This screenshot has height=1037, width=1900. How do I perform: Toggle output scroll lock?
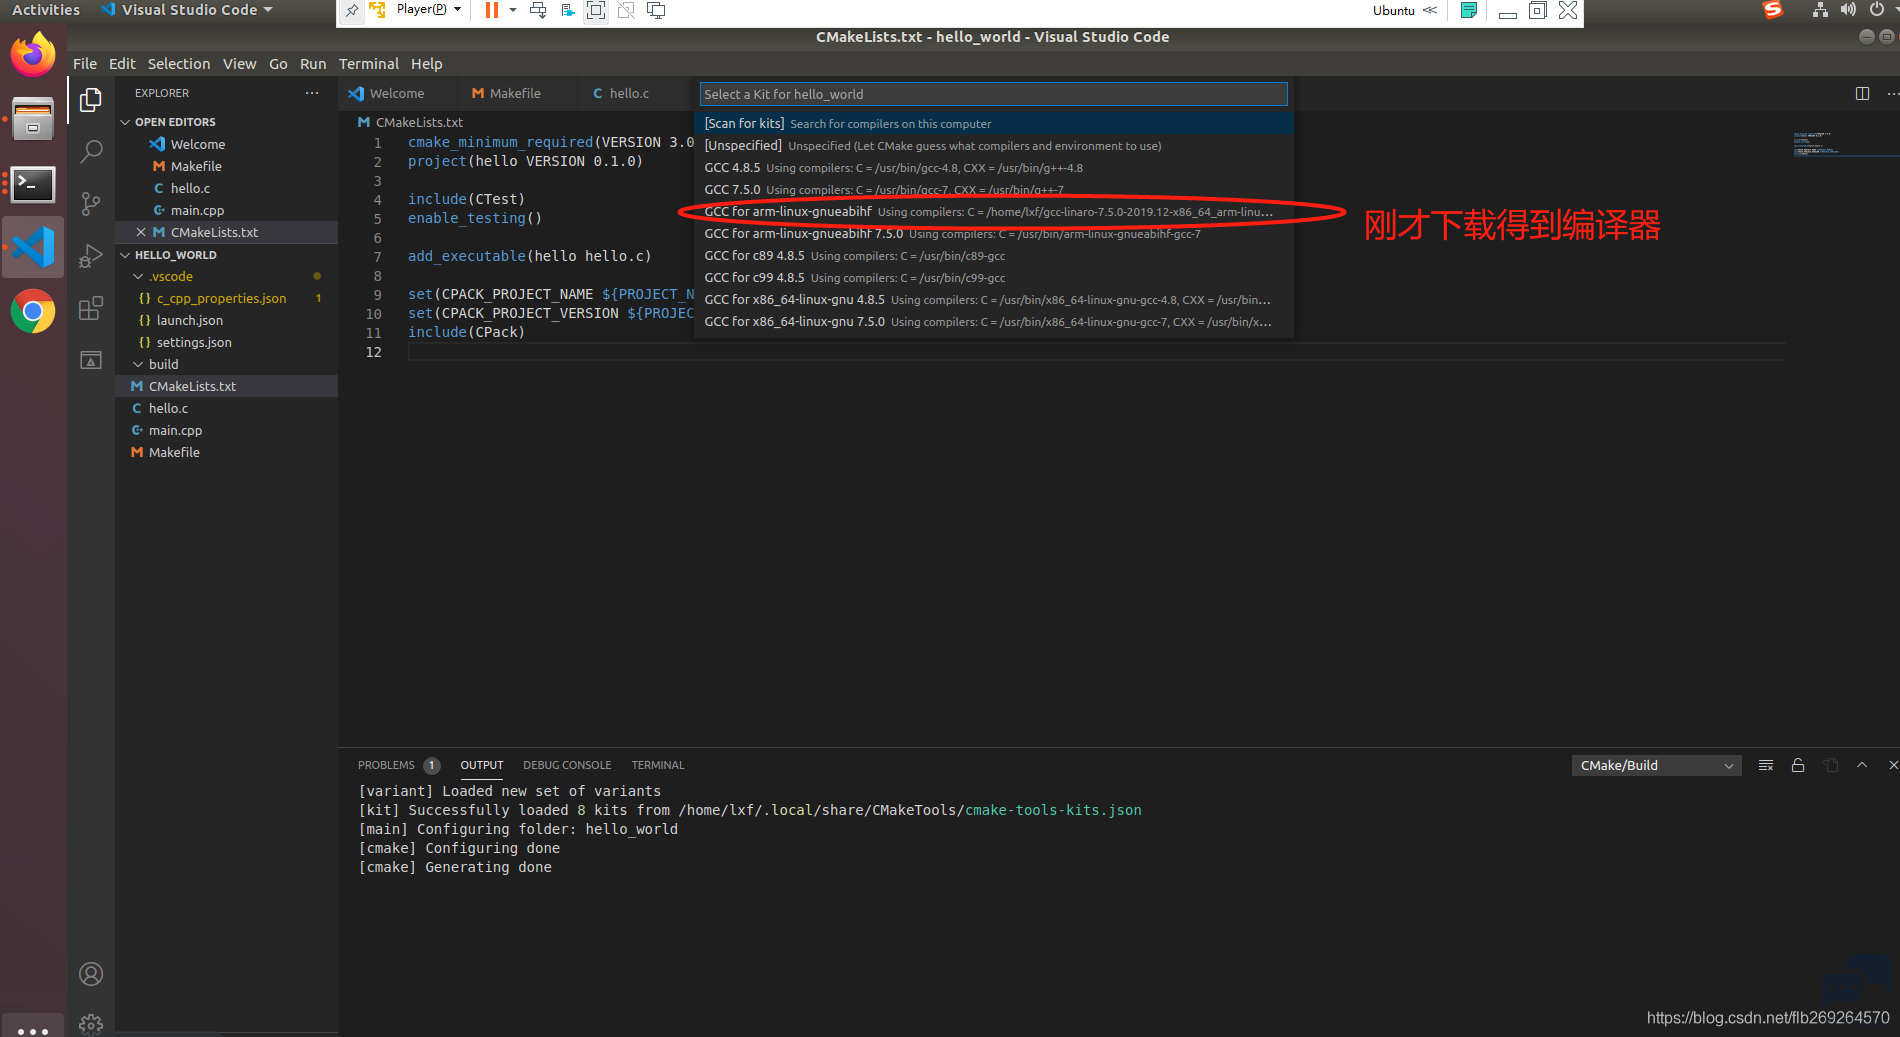(1798, 765)
